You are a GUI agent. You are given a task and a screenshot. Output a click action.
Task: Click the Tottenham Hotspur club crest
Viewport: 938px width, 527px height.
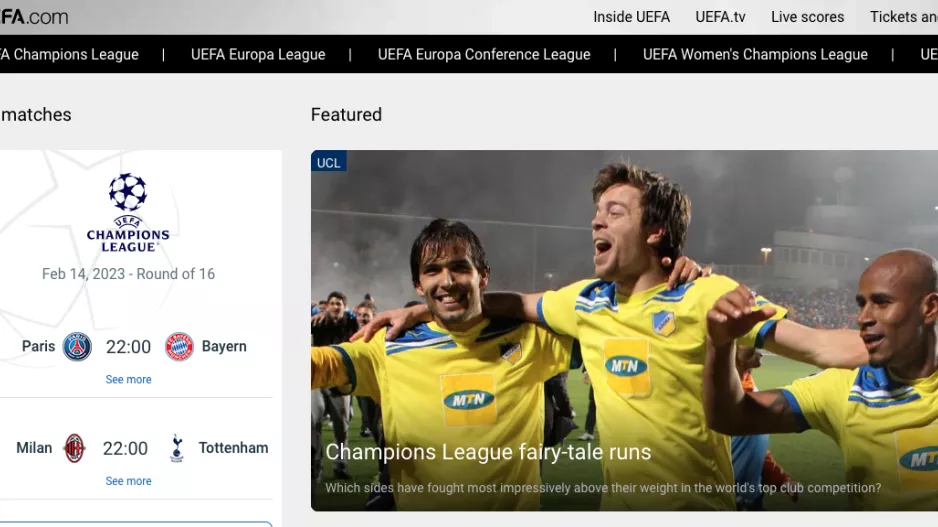[x=176, y=448]
